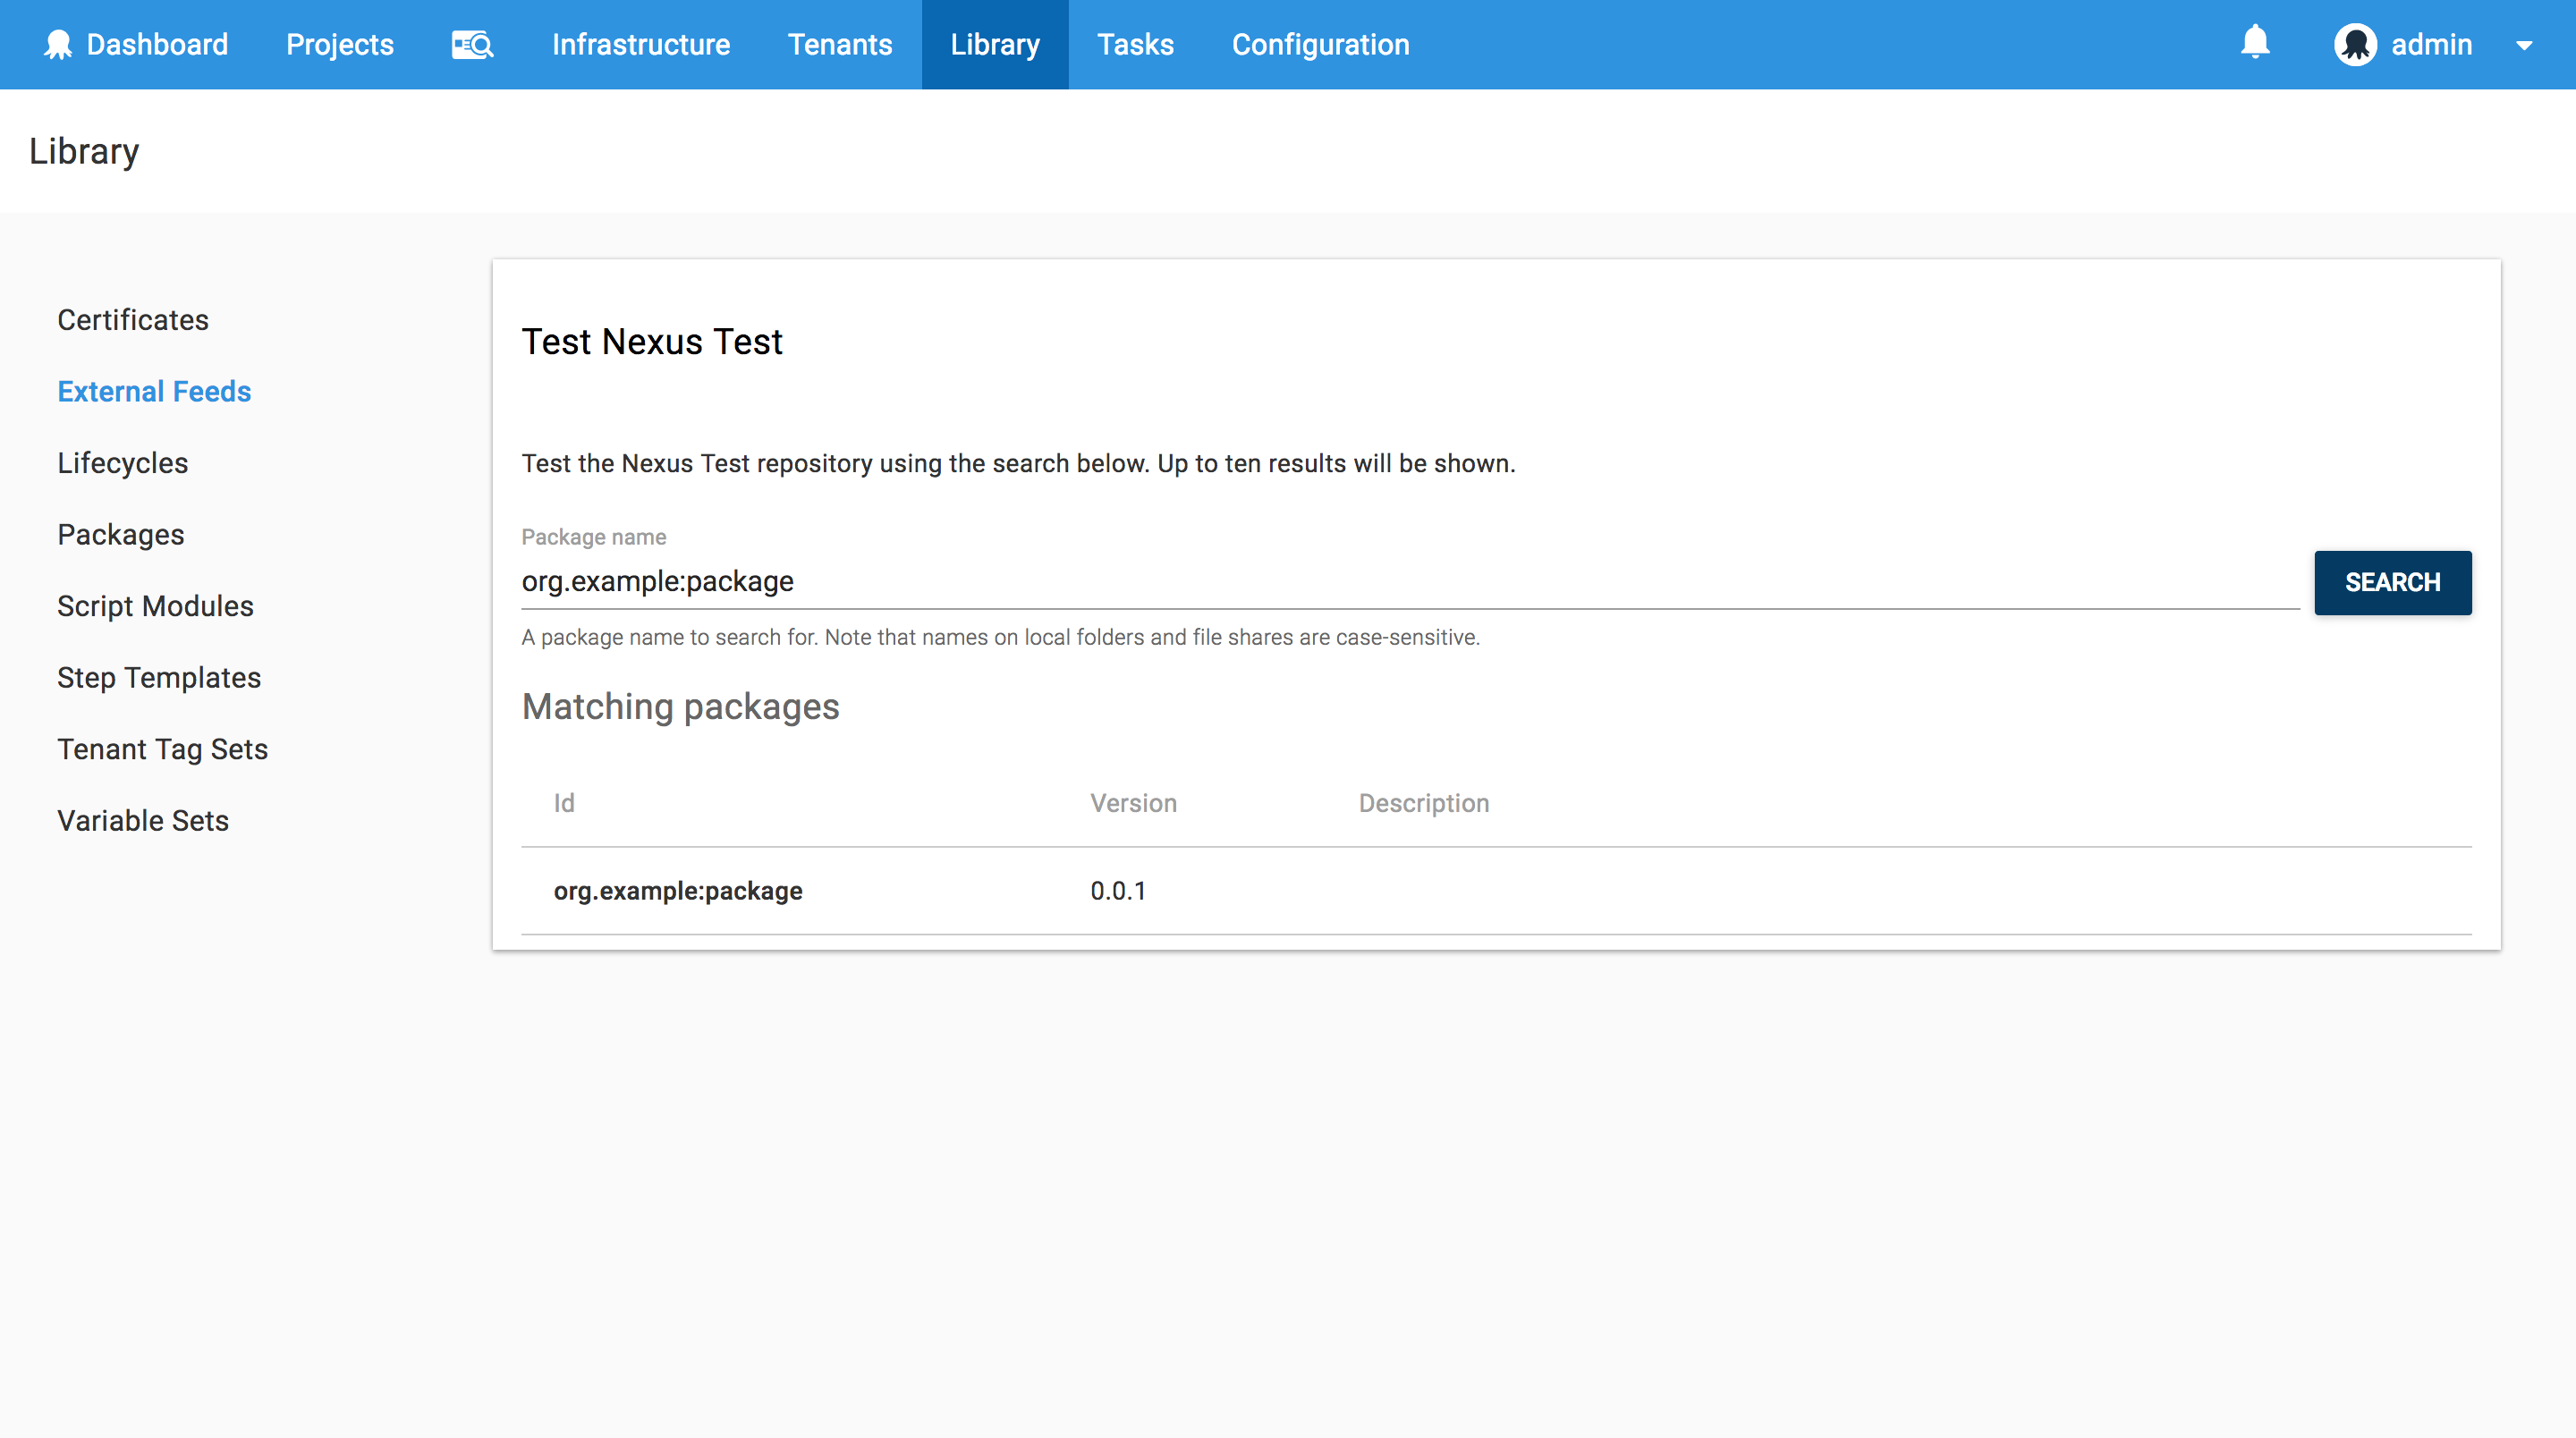Navigate to Configuration
Viewport: 2576px width, 1438px height.
(x=1320, y=45)
